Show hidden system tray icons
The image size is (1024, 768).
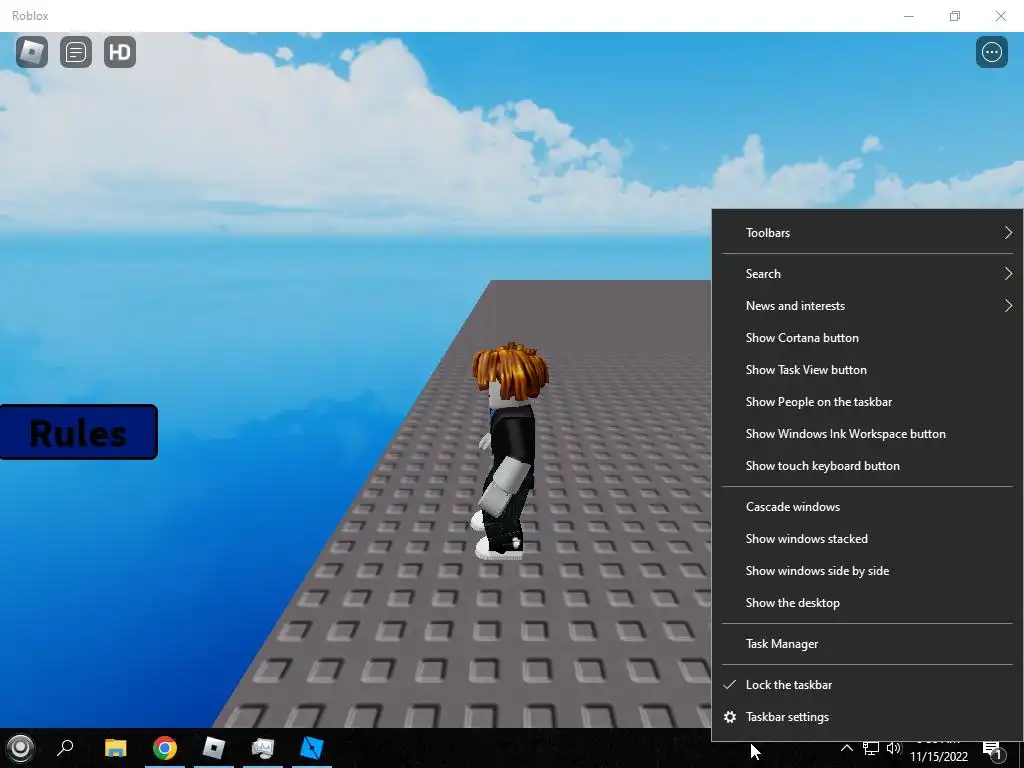(x=846, y=748)
